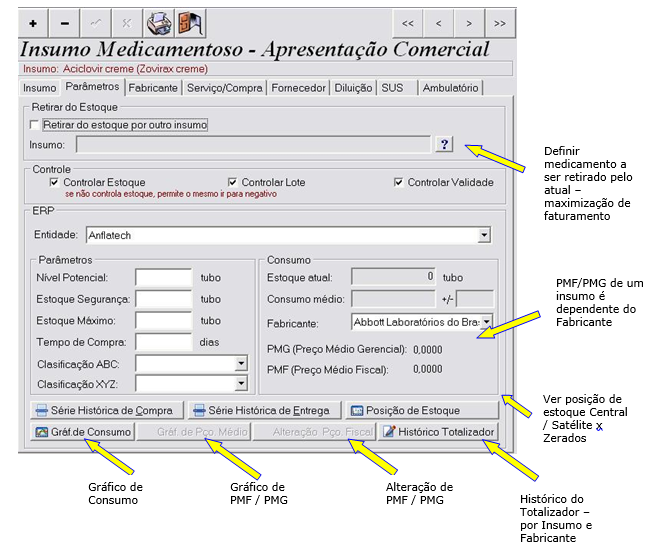Image resolution: width=655 pixels, height=547 pixels.
Task: Switch to Serviço/Compra tab
Action: tap(225, 88)
